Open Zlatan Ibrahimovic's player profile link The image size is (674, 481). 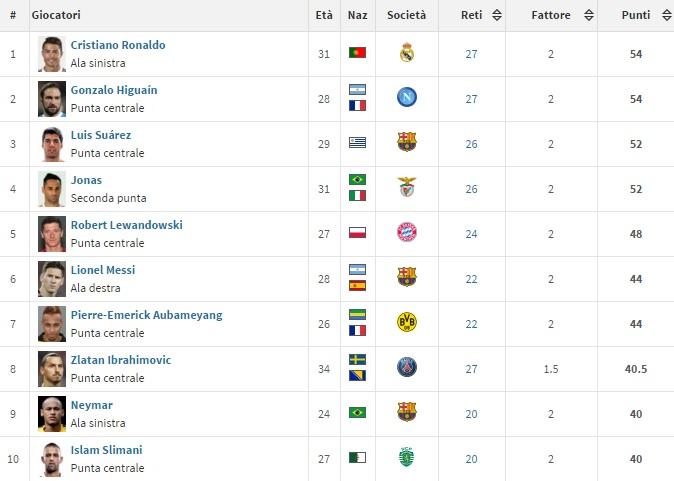coord(120,360)
